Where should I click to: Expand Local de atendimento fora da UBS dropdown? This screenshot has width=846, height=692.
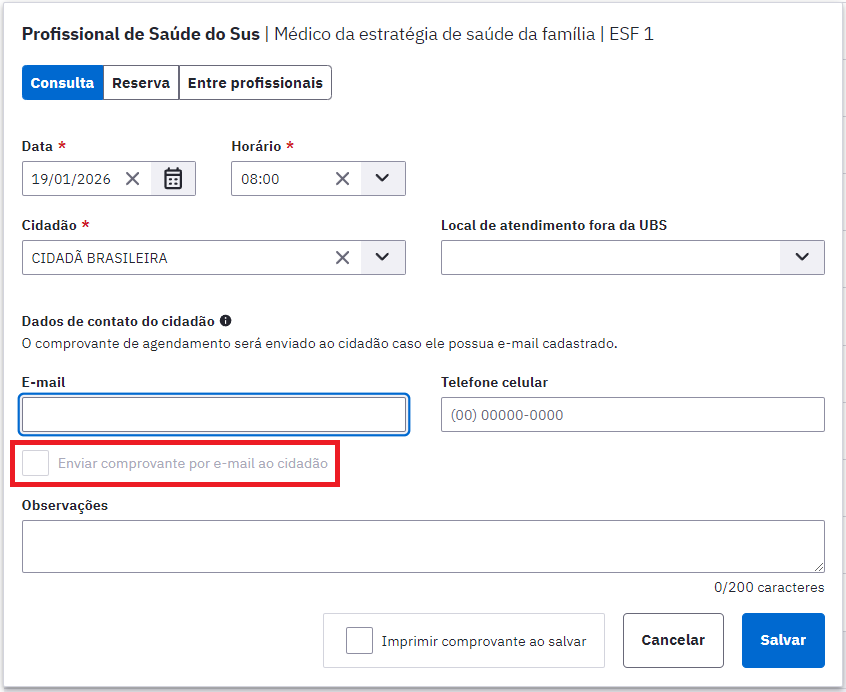(802, 257)
